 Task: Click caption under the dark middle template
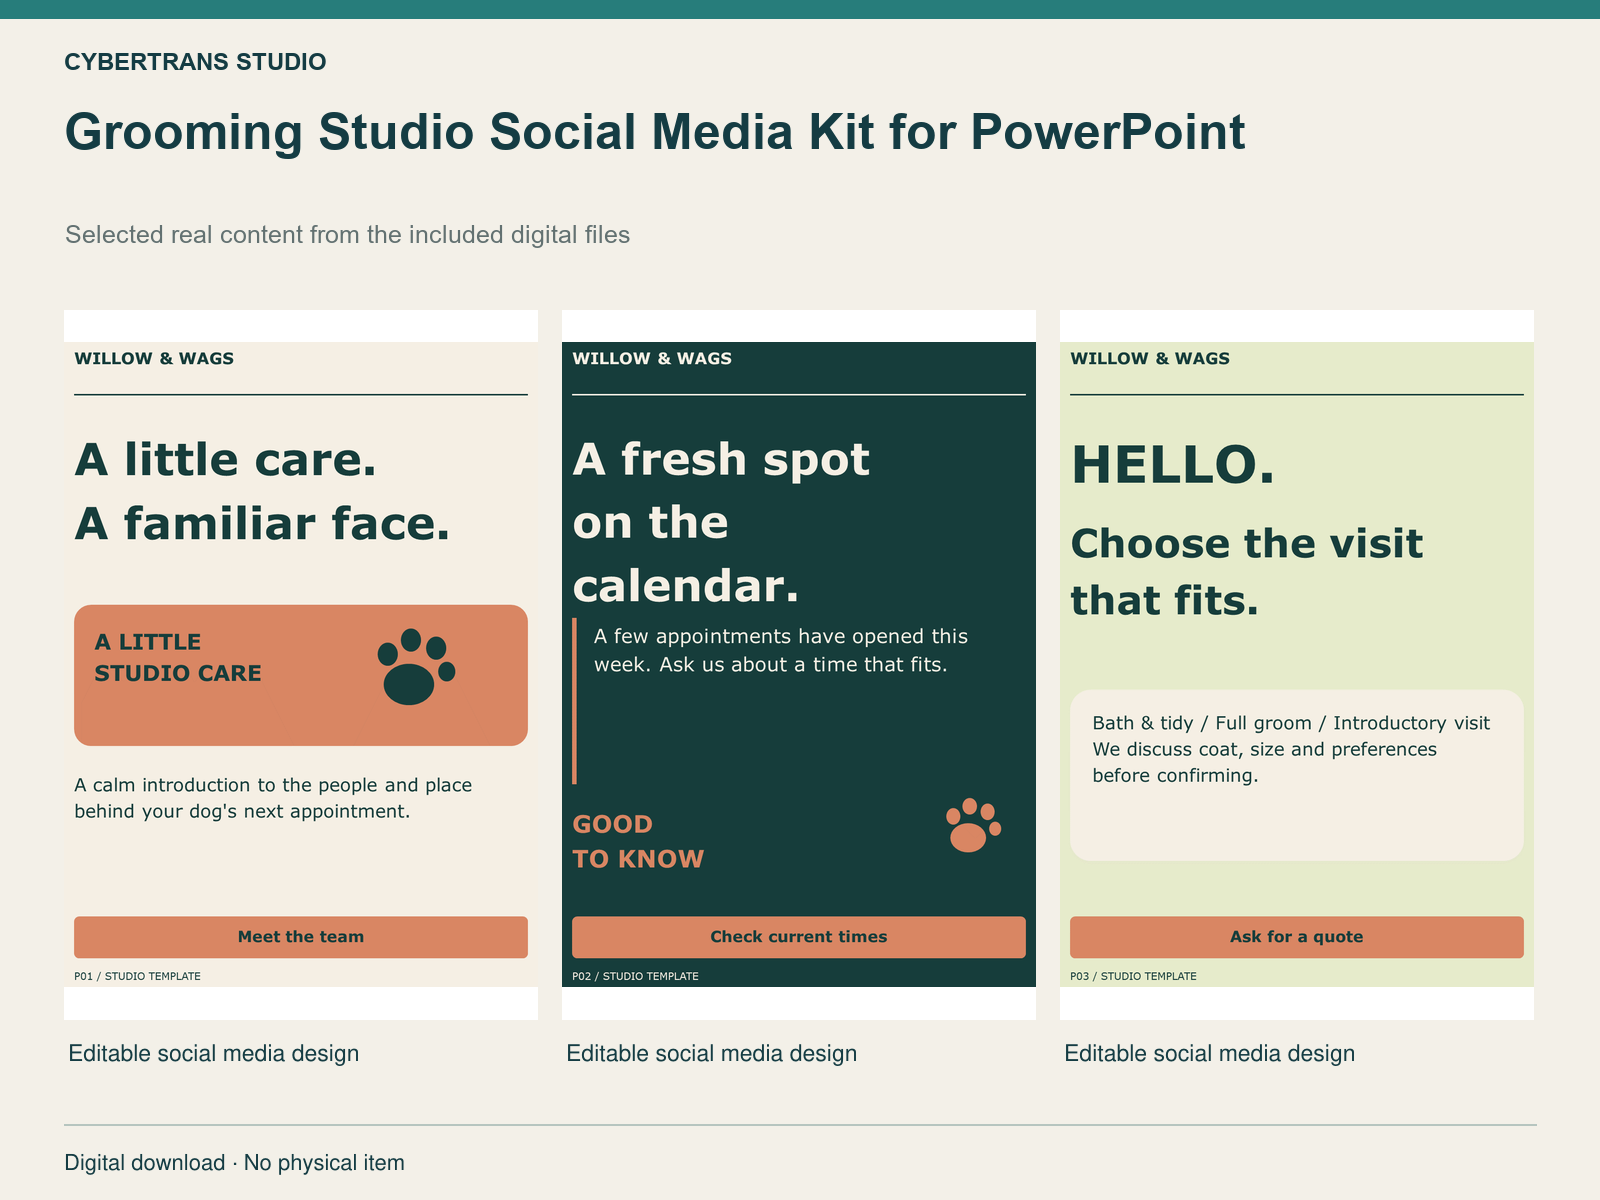point(711,1053)
